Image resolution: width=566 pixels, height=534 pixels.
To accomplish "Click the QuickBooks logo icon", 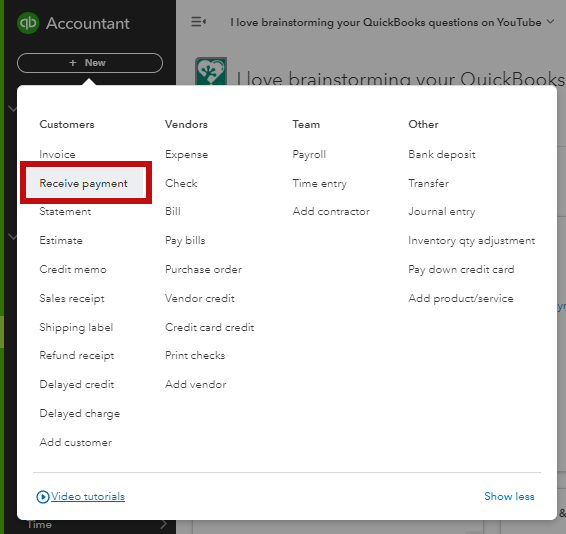I will 28,23.
